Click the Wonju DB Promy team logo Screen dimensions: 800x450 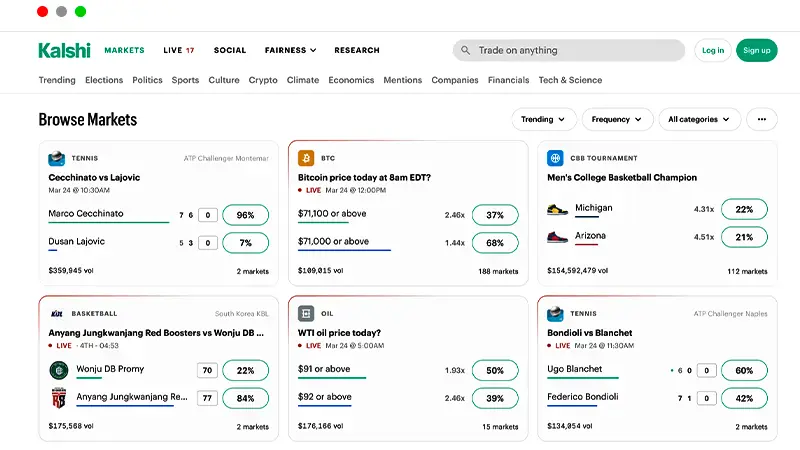(59, 370)
